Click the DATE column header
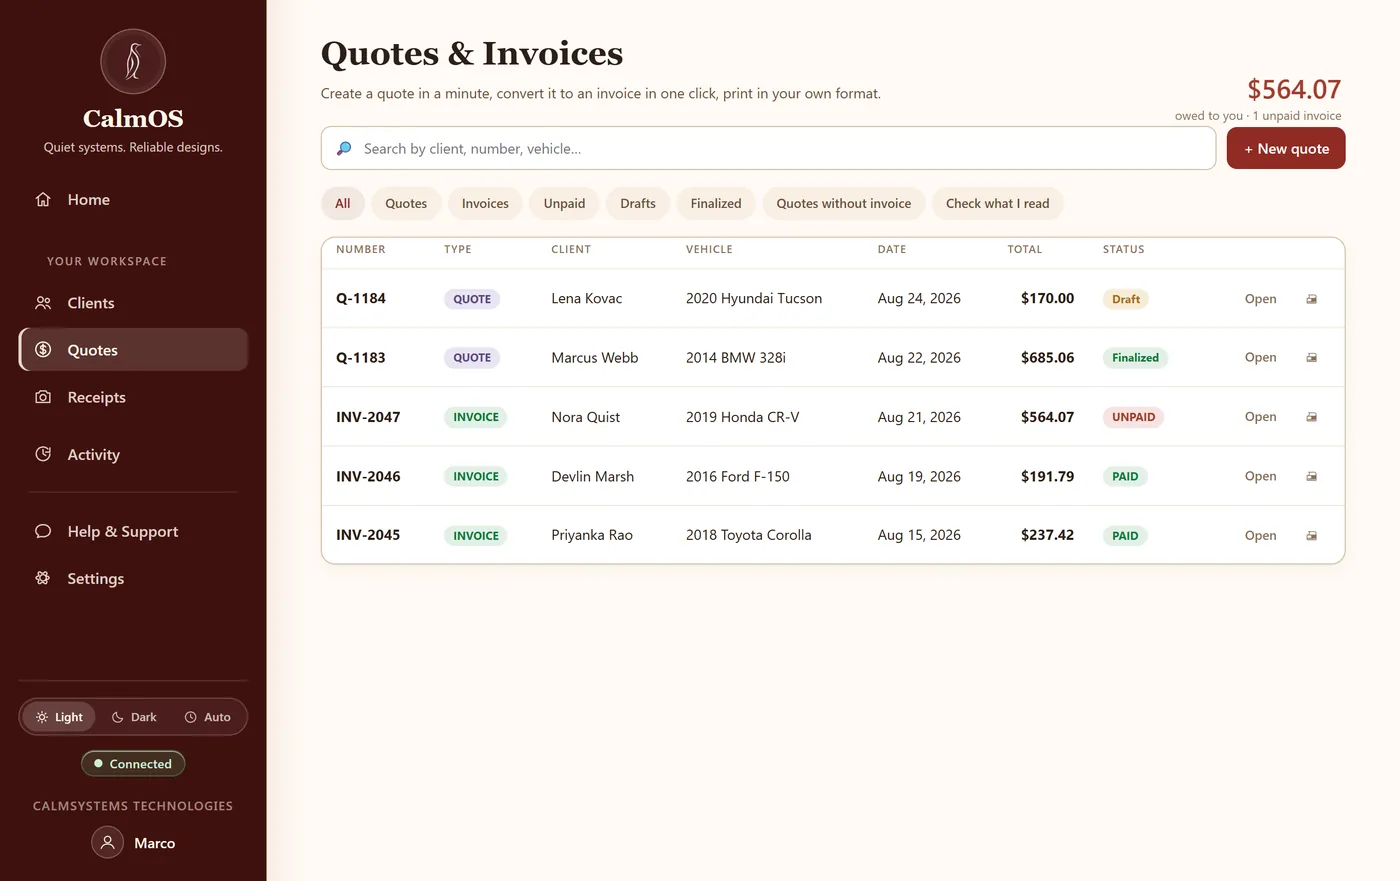The image size is (1400, 881). pyautogui.click(x=892, y=249)
